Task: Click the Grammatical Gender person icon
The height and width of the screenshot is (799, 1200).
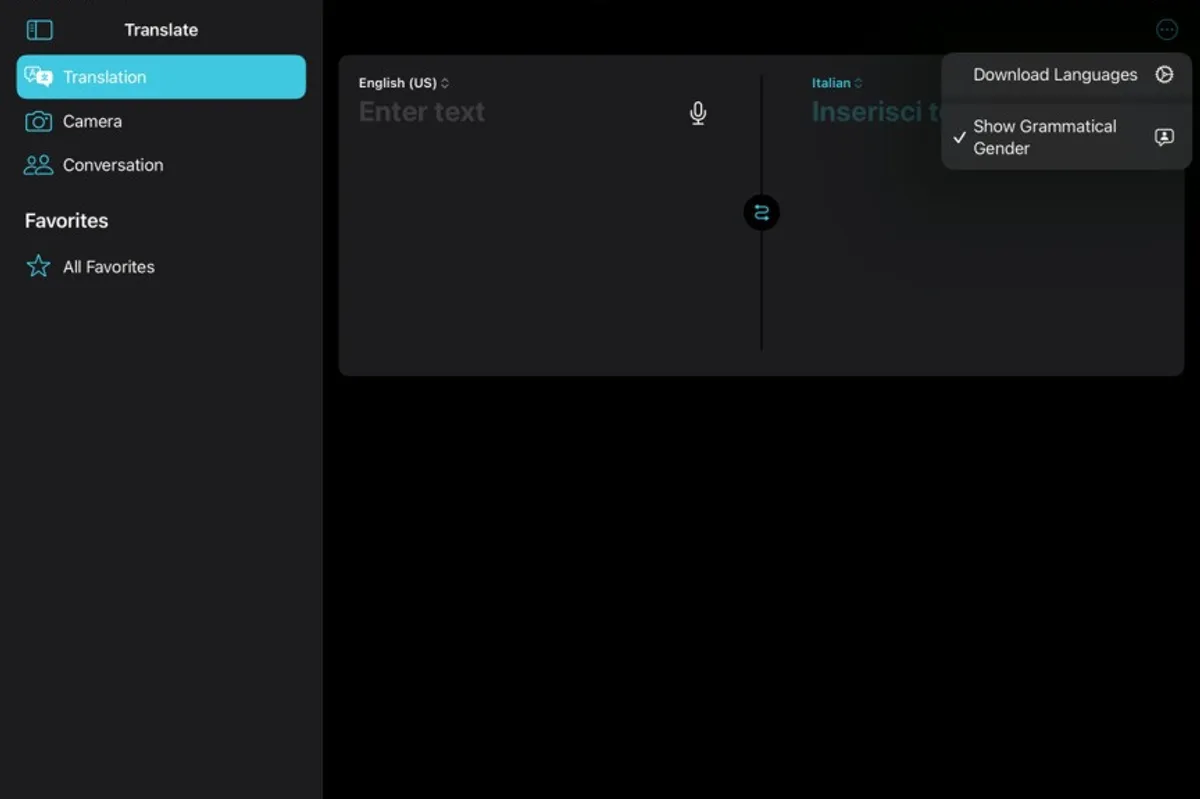Action: pyautogui.click(x=1164, y=137)
